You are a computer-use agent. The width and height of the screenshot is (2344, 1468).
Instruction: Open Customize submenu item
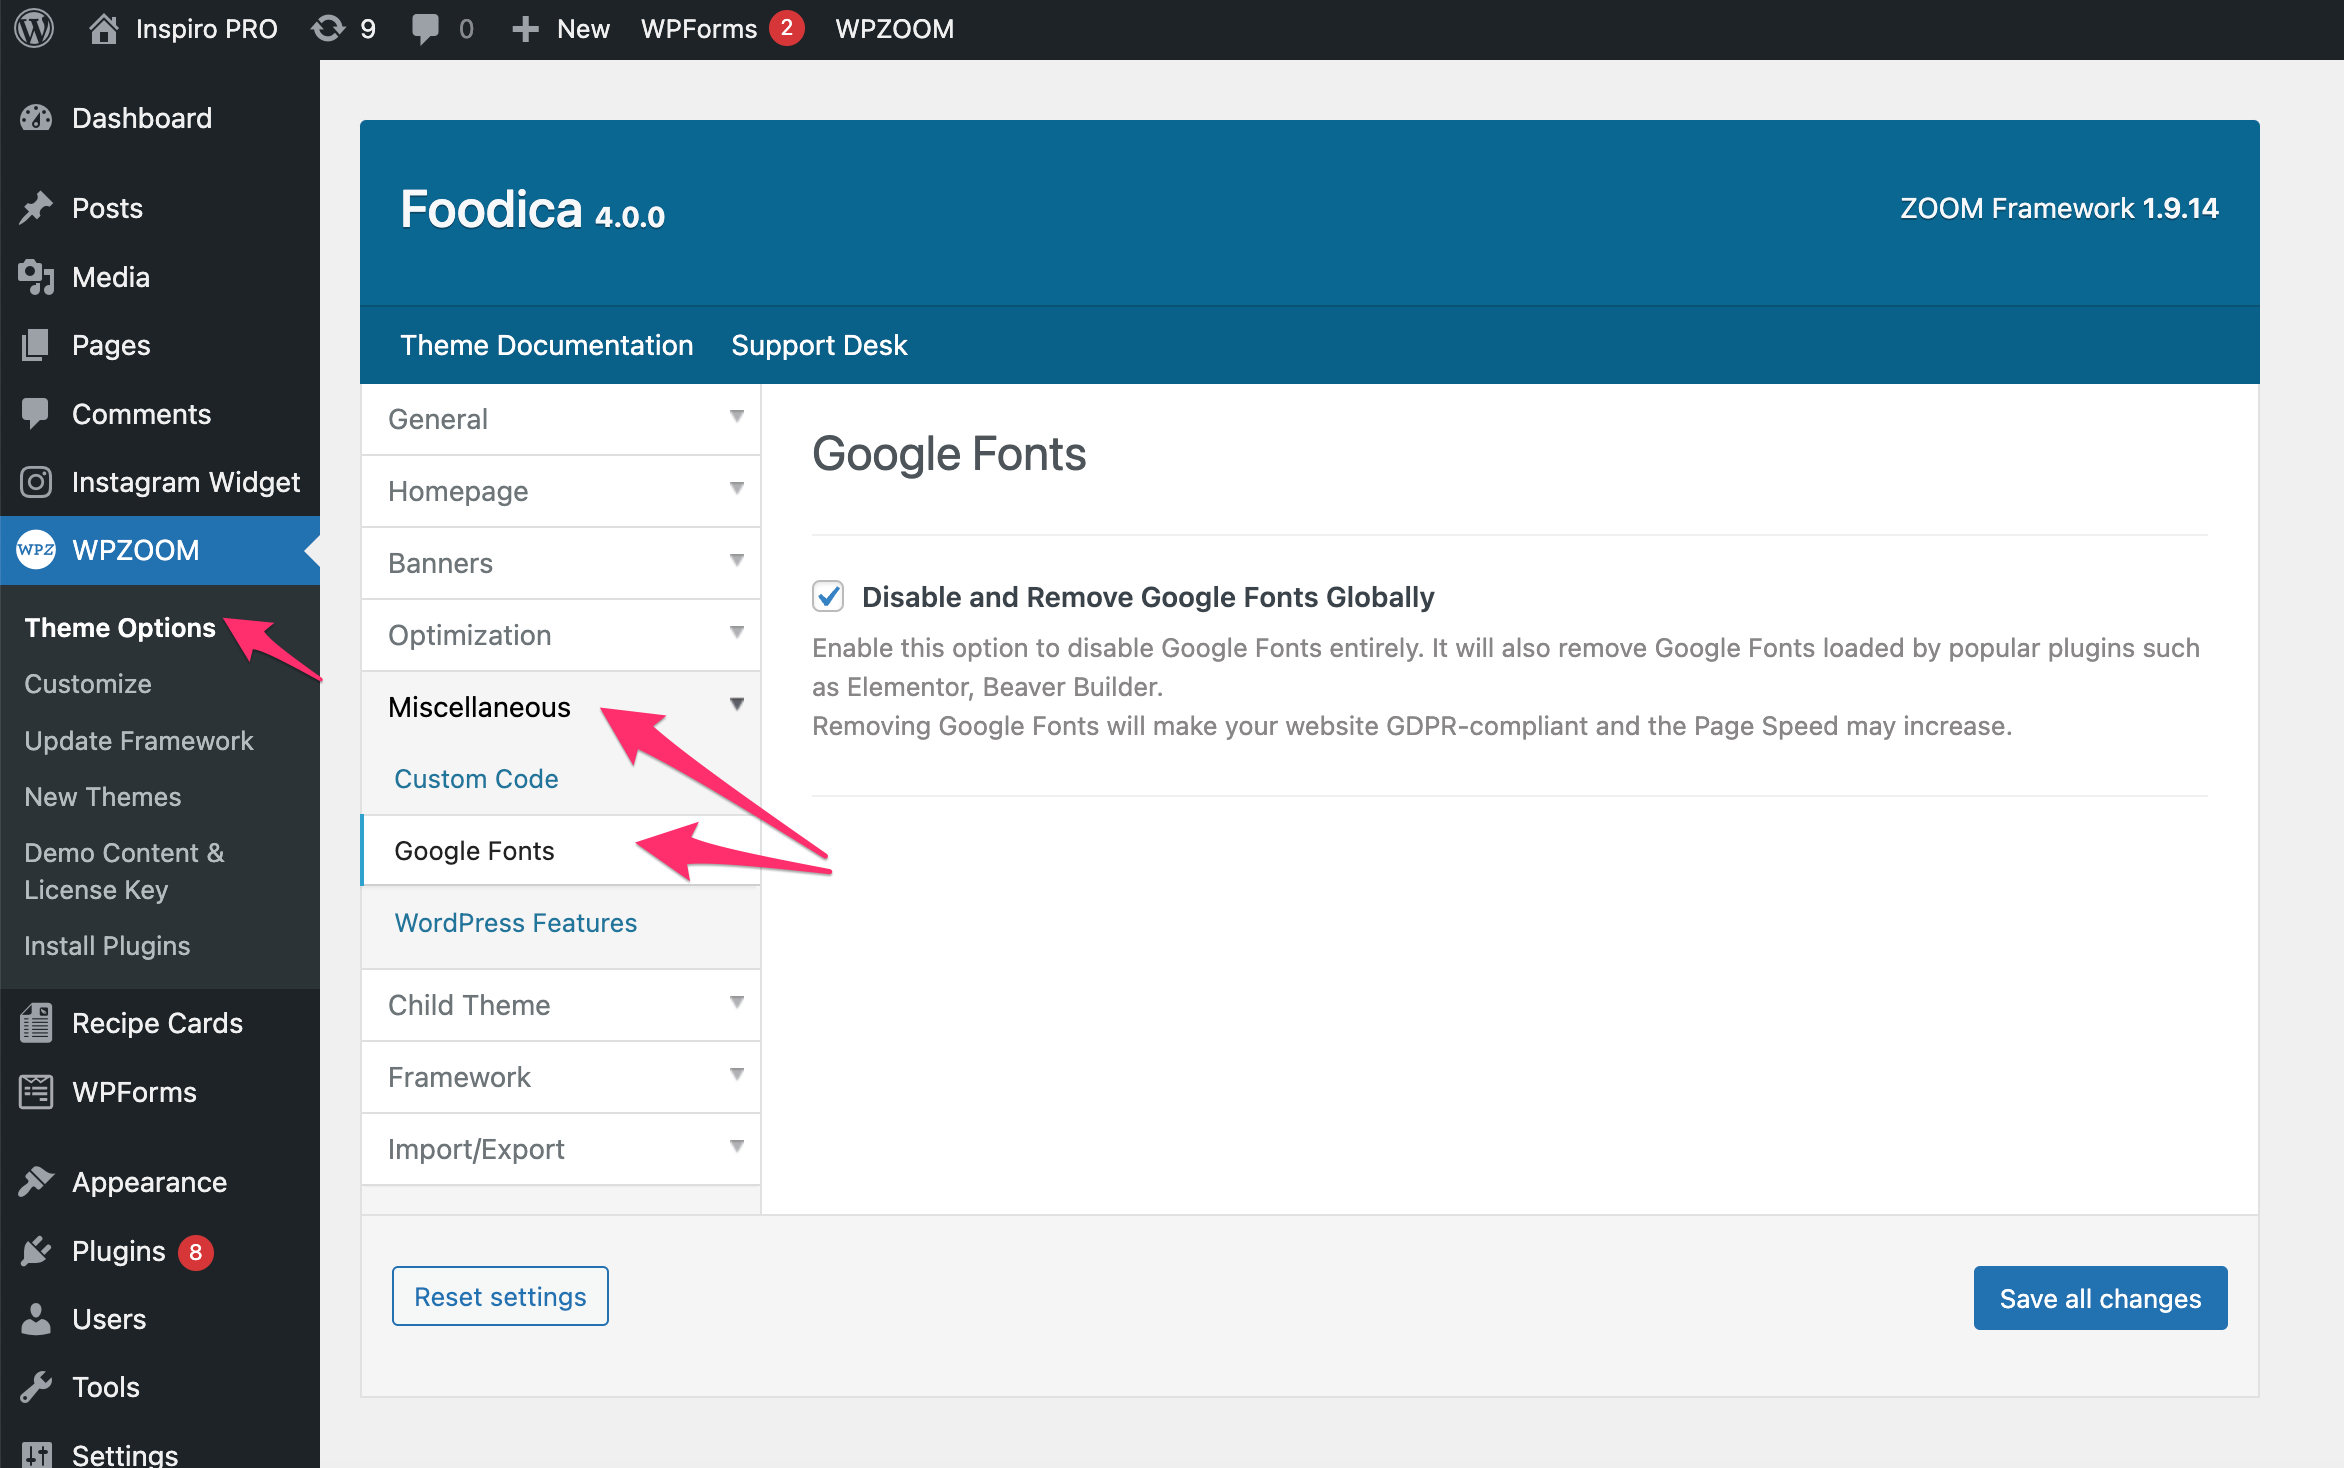[88, 684]
